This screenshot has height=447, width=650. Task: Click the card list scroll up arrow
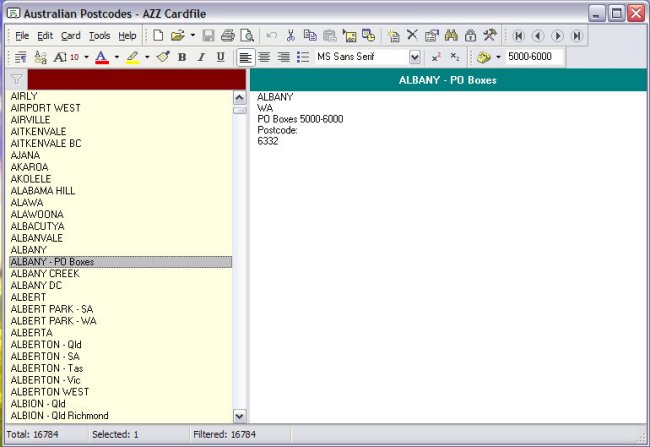(240, 98)
